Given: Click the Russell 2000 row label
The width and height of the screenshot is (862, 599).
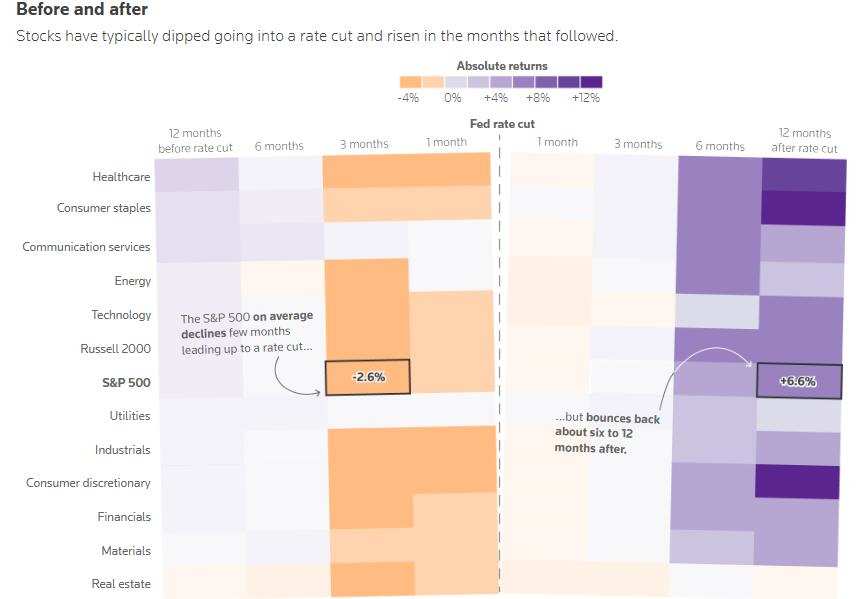Looking at the screenshot, I should 115,348.
